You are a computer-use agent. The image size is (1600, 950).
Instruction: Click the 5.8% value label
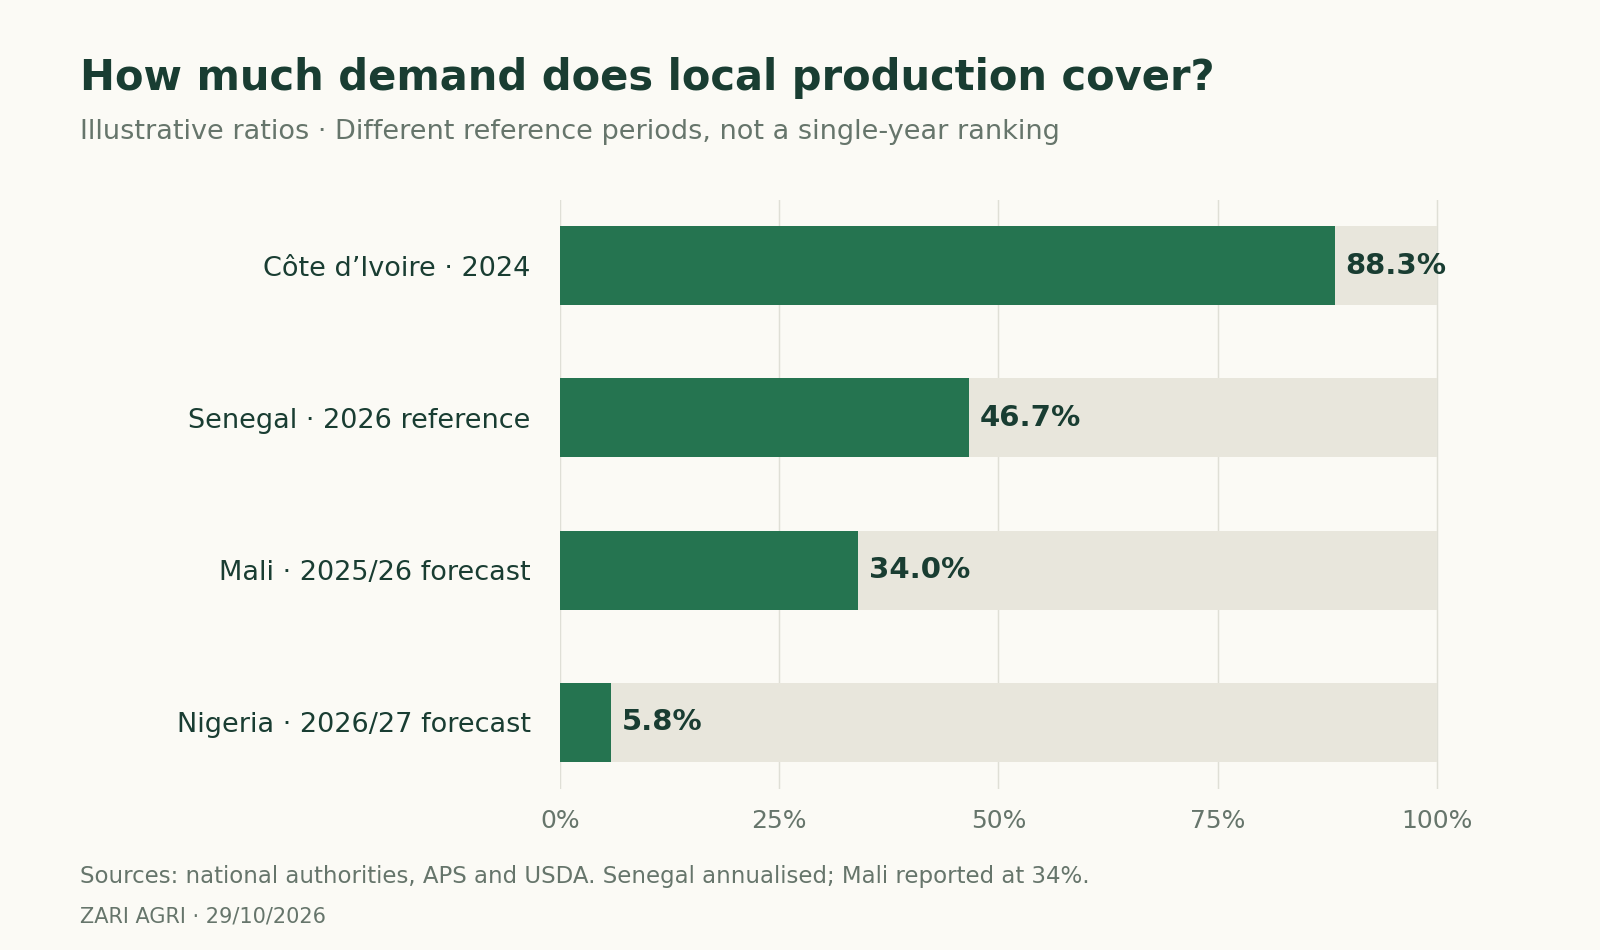pyautogui.click(x=661, y=721)
